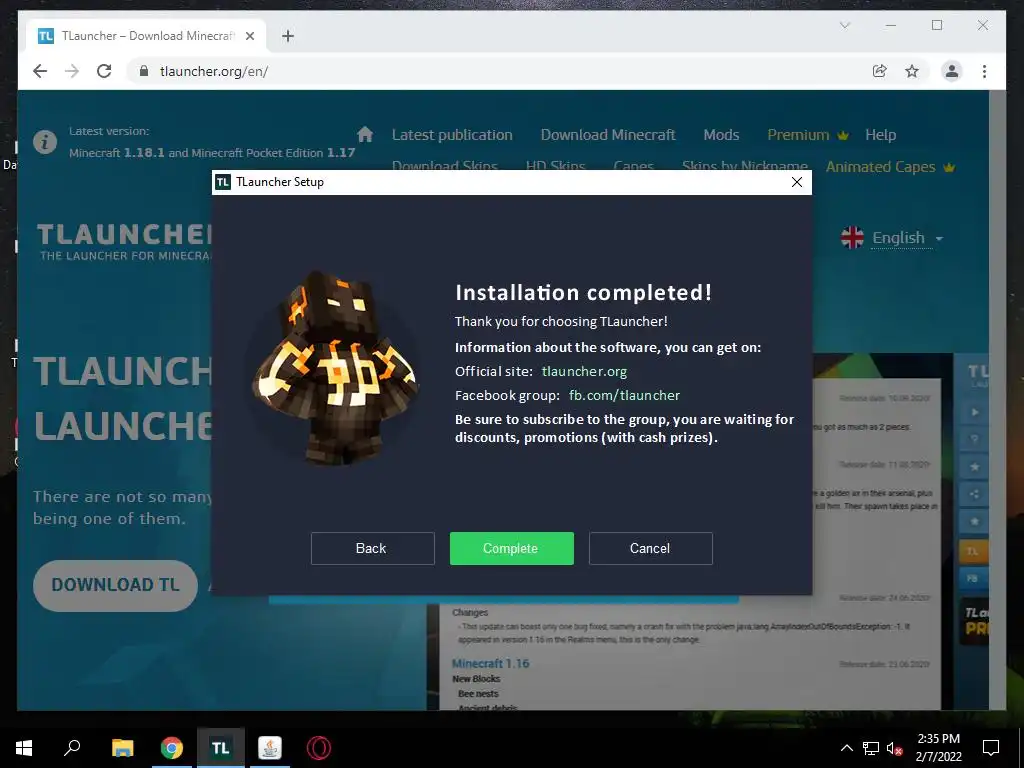This screenshot has width=1024, height=768.
Task: Click the Java taskbar icon
Action: [270, 748]
